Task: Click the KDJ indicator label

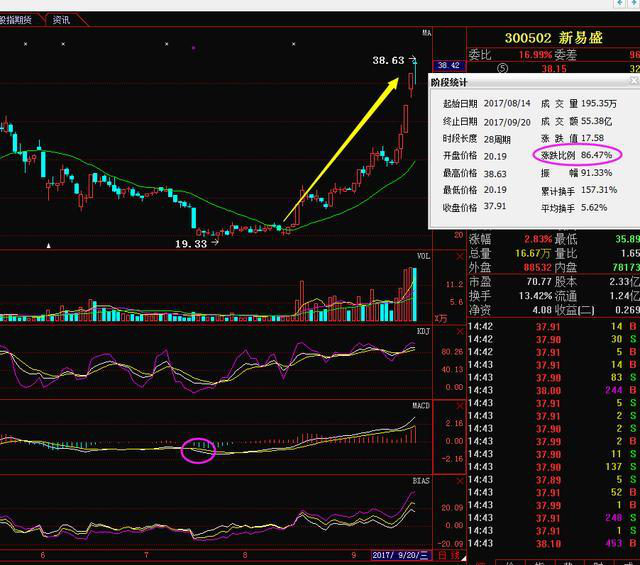Action: 423,331
